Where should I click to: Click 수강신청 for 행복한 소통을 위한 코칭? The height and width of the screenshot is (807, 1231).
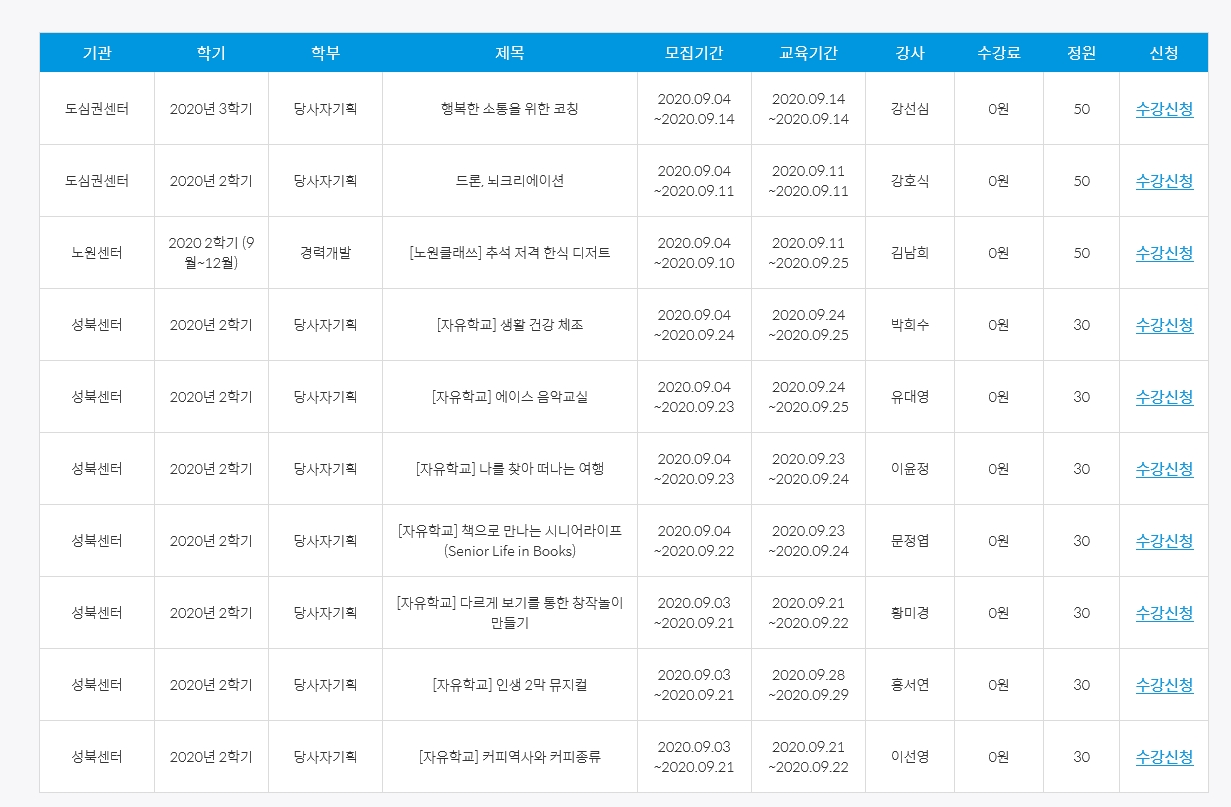point(1164,109)
